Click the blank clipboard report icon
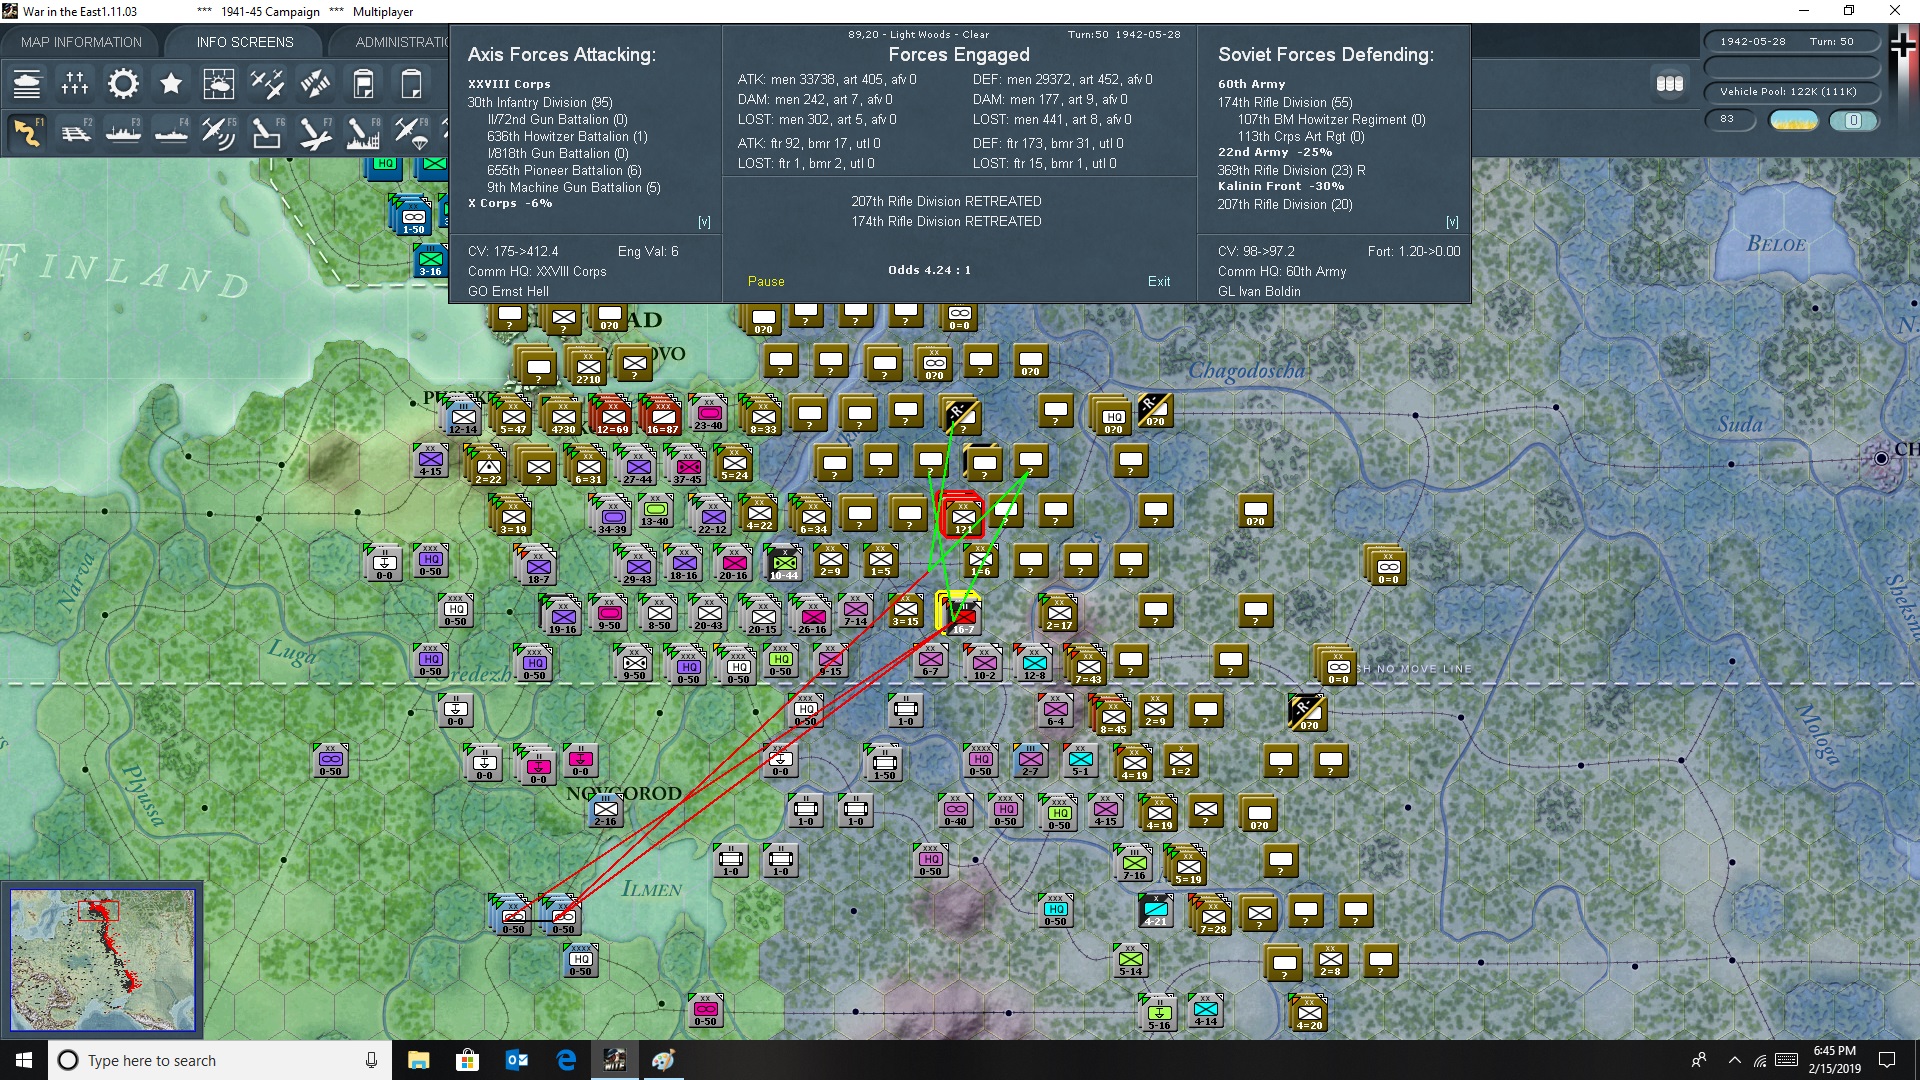Viewport: 1920px width, 1080px height. point(411,84)
